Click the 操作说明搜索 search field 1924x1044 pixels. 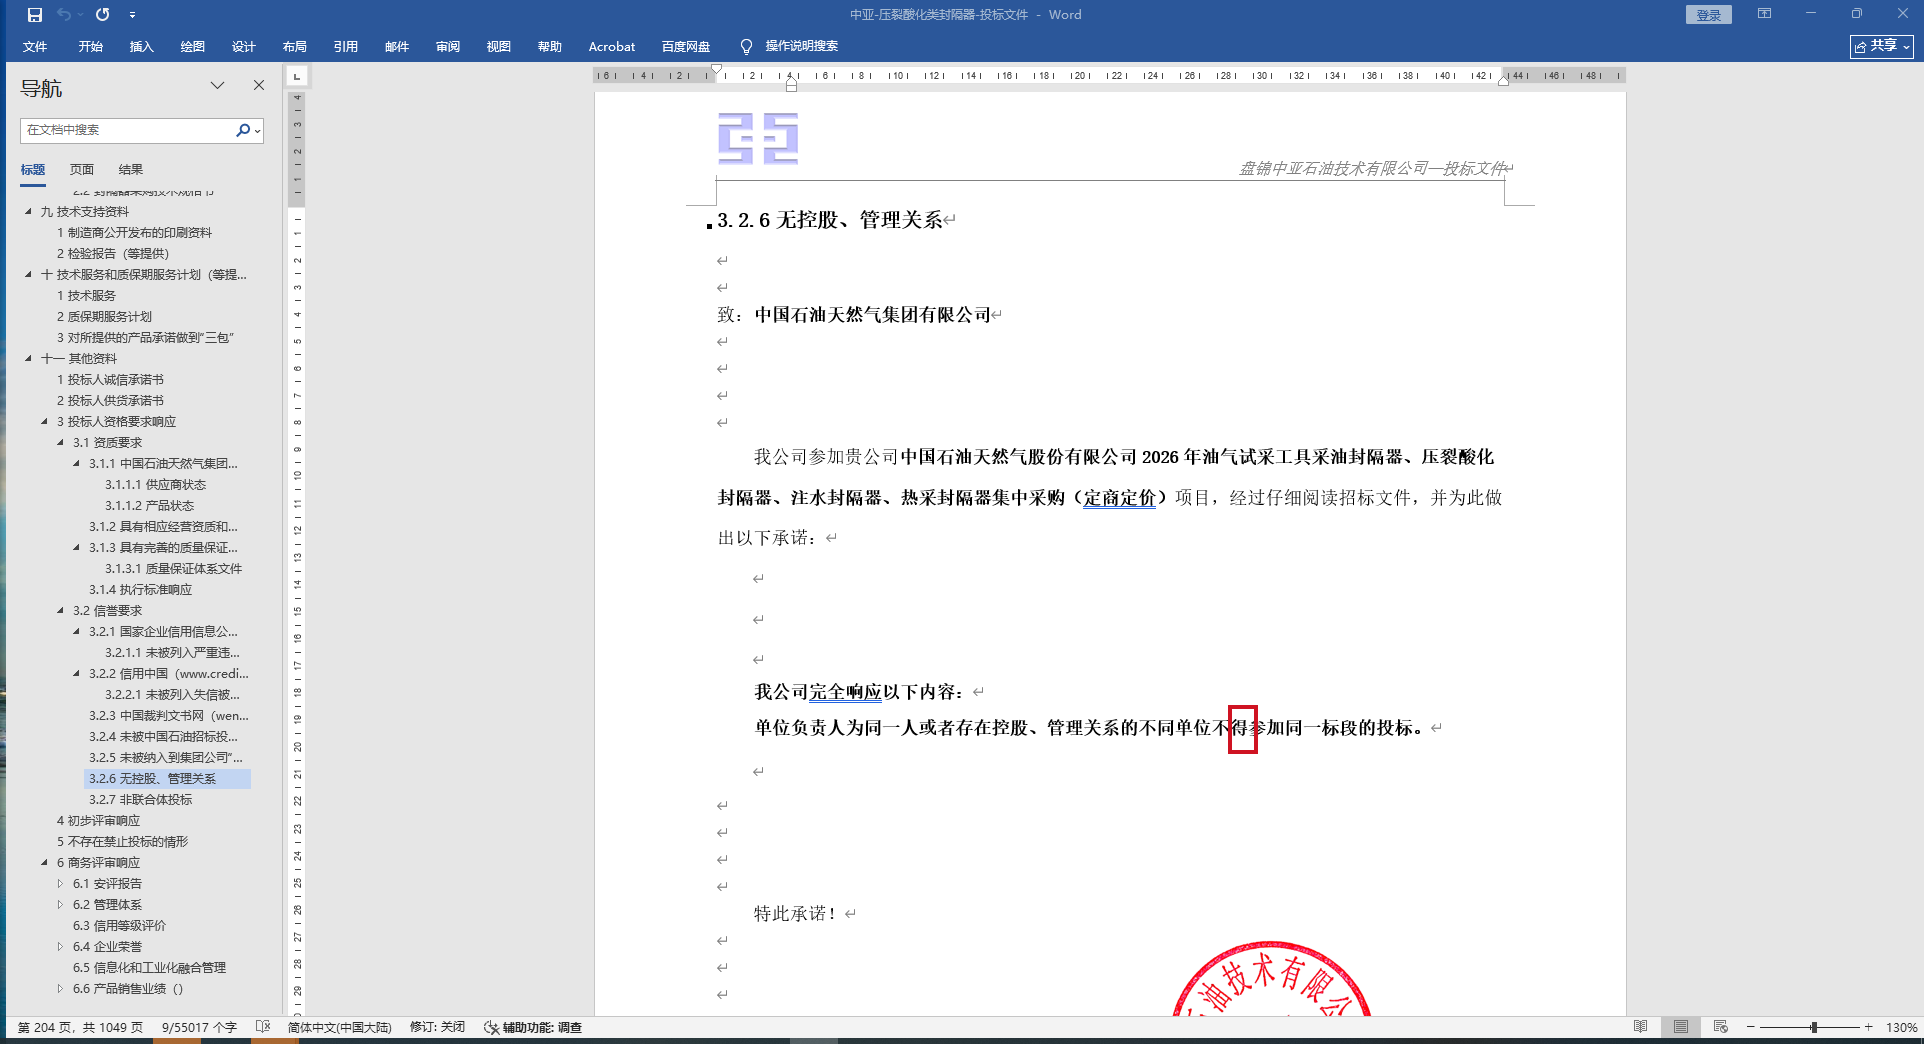pyautogui.click(x=802, y=46)
